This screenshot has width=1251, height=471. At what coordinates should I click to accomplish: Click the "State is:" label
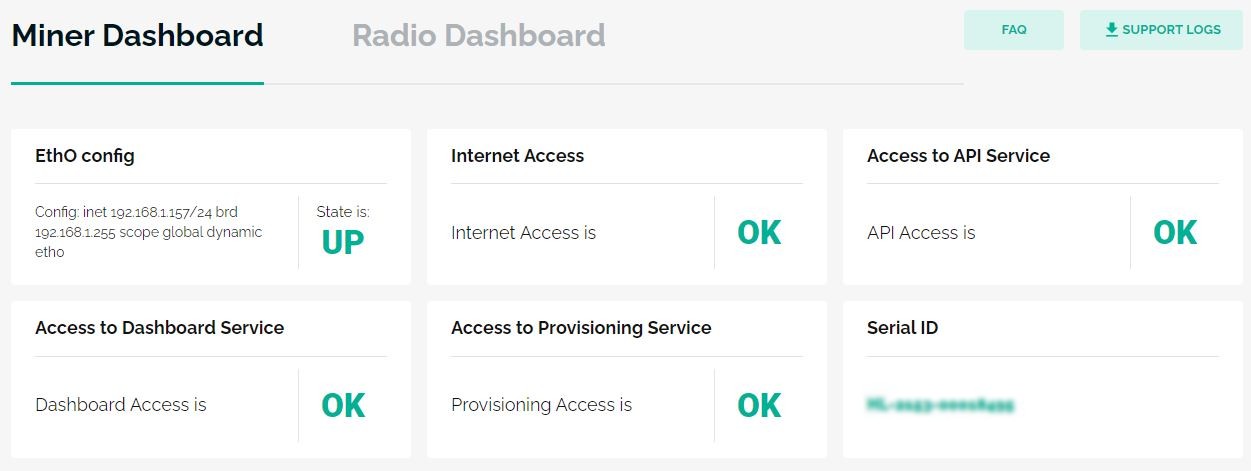(343, 212)
